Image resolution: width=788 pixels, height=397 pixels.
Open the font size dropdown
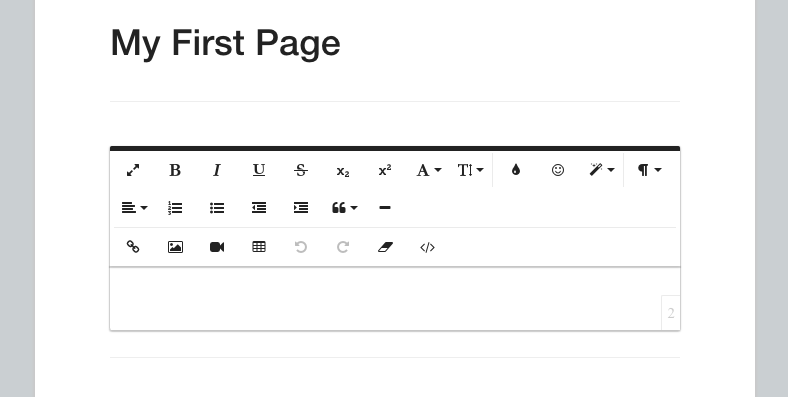point(470,170)
